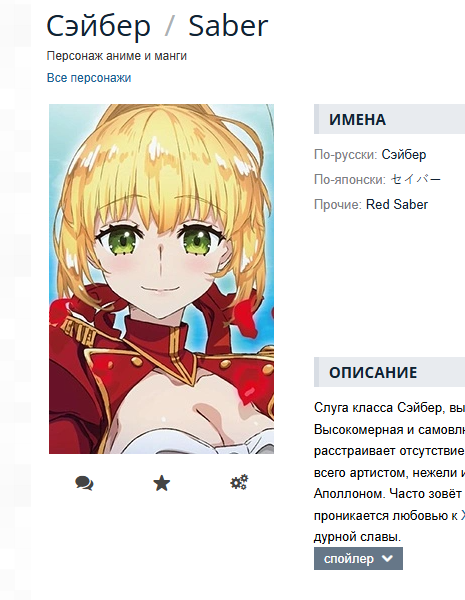Select the Japanese name セイバー
This screenshot has width=465, height=600.
[x=416, y=179]
